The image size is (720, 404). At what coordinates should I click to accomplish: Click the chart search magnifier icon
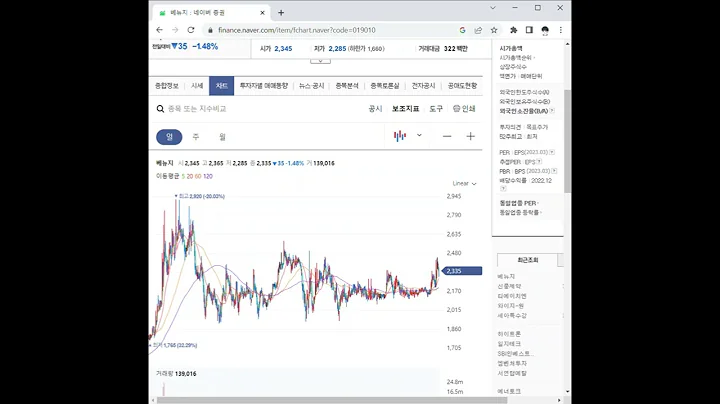(160, 109)
